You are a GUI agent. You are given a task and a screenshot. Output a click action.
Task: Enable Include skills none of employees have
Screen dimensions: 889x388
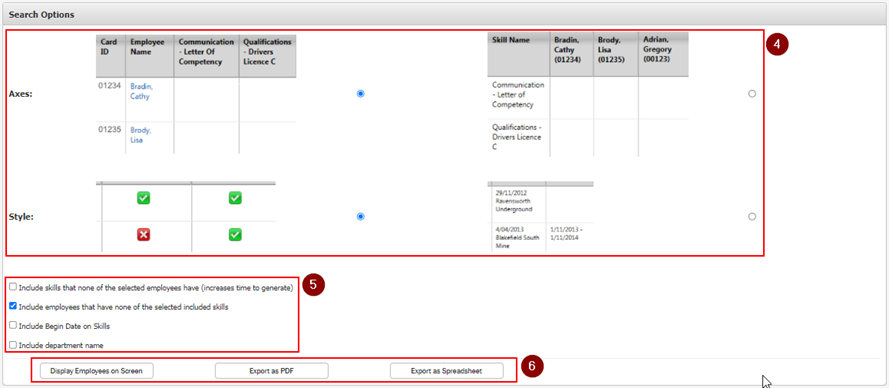(13, 287)
